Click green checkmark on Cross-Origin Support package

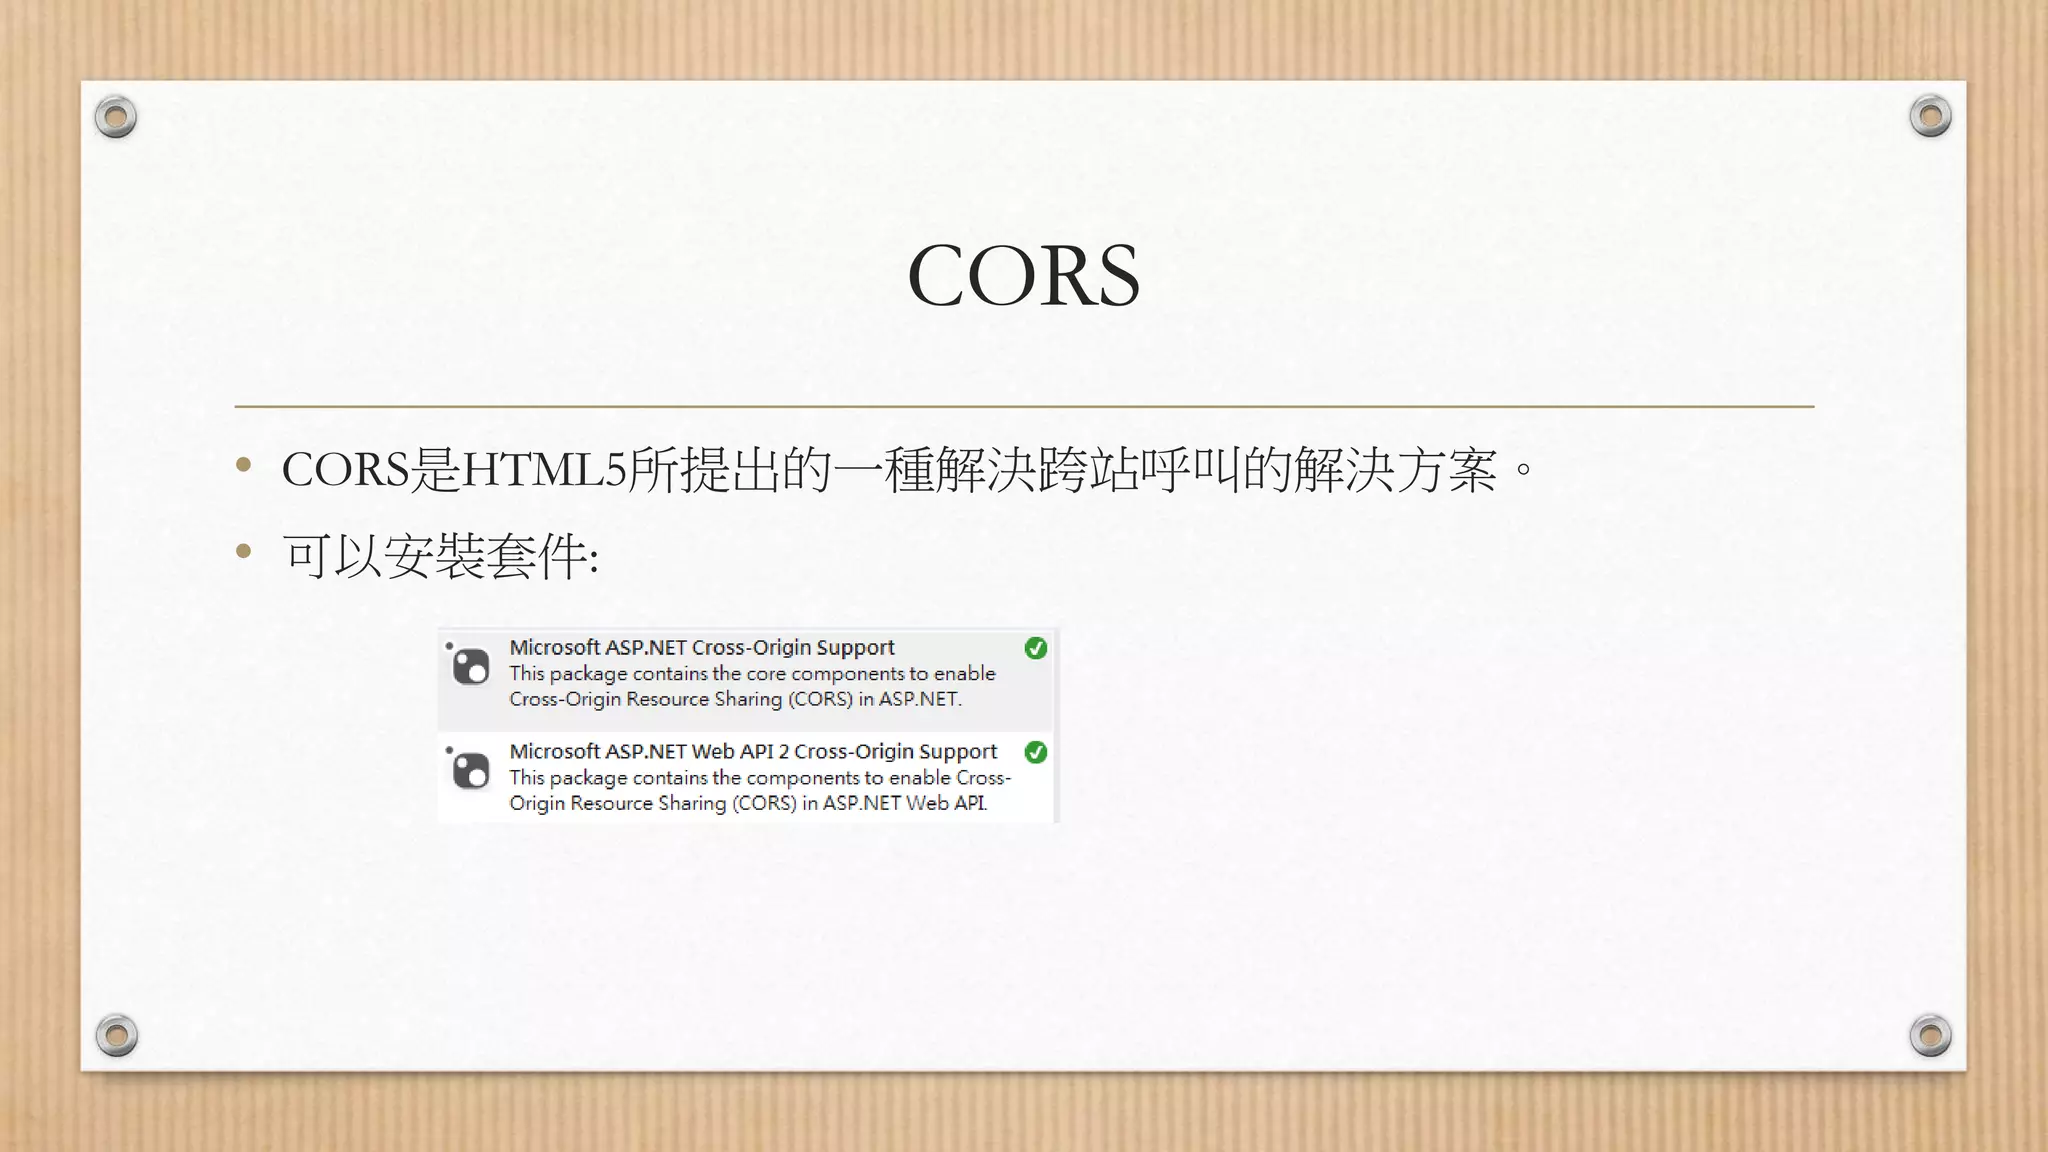tap(1036, 648)
